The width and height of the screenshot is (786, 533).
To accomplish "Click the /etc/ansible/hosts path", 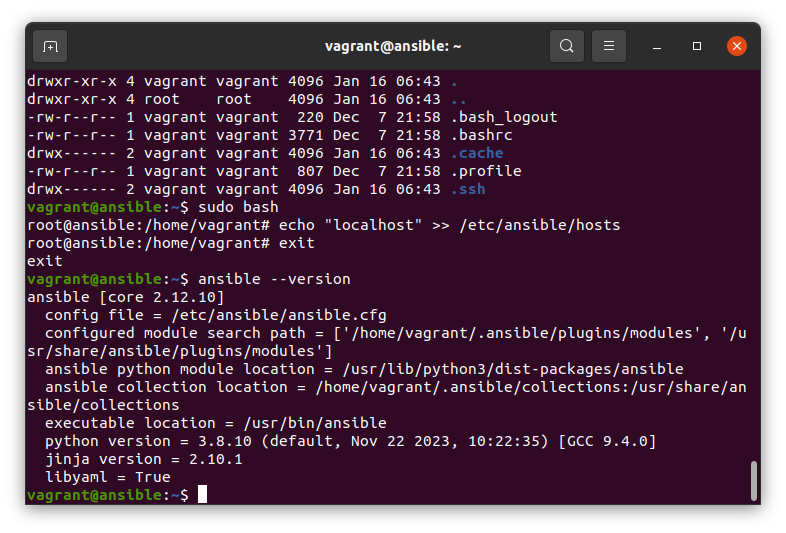I will 540,225.
